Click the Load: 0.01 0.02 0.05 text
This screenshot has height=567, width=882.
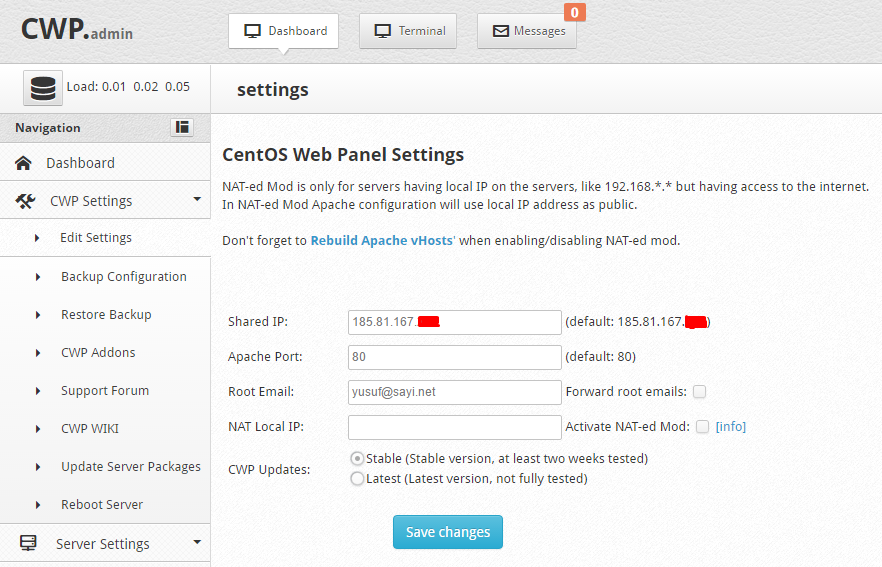click(x=128, y=87)
